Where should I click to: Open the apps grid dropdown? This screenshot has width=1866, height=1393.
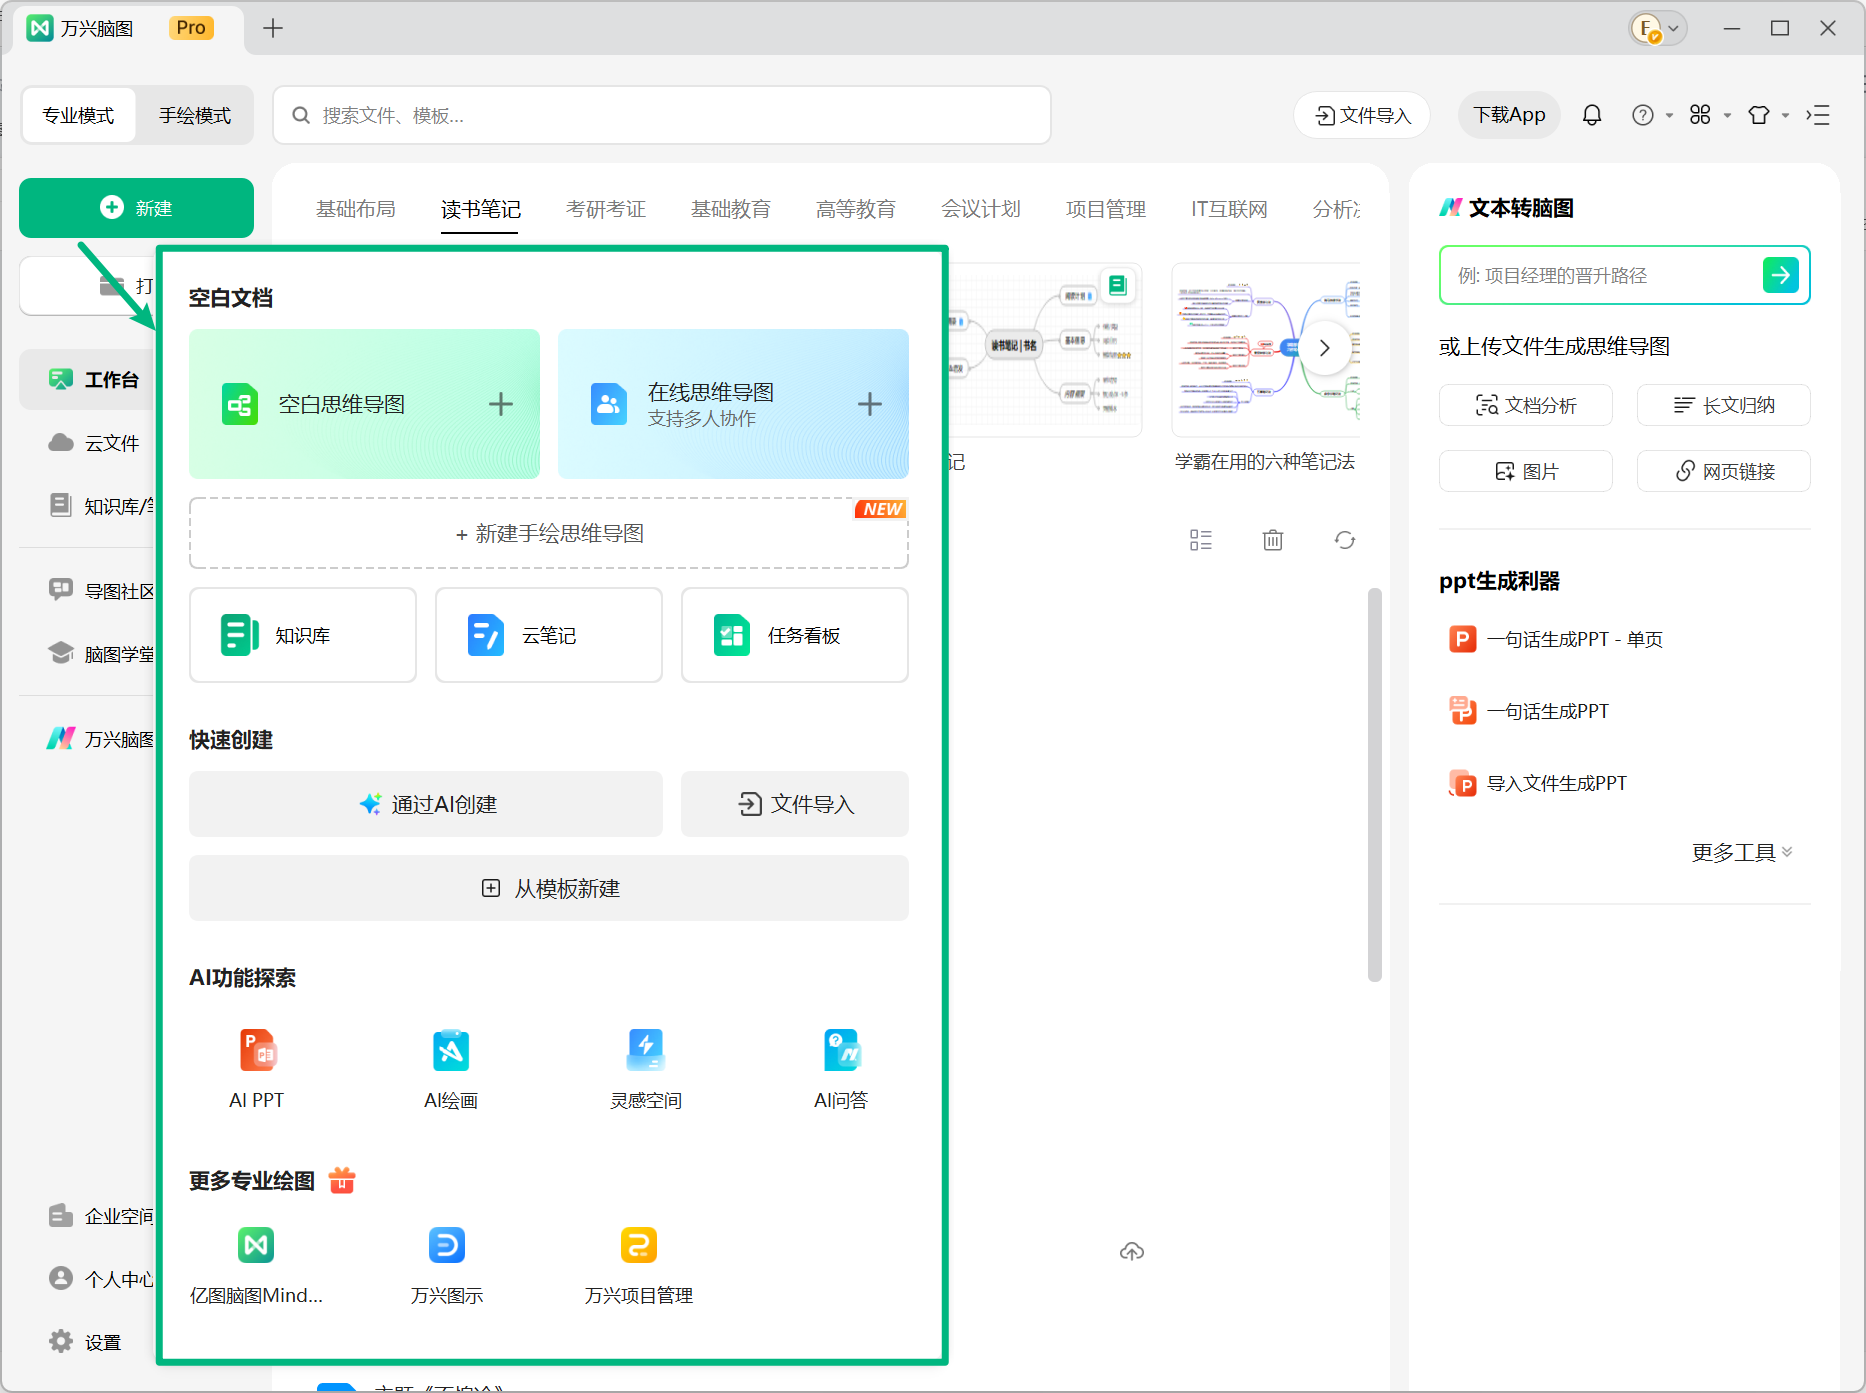(x=1710, y=115)
